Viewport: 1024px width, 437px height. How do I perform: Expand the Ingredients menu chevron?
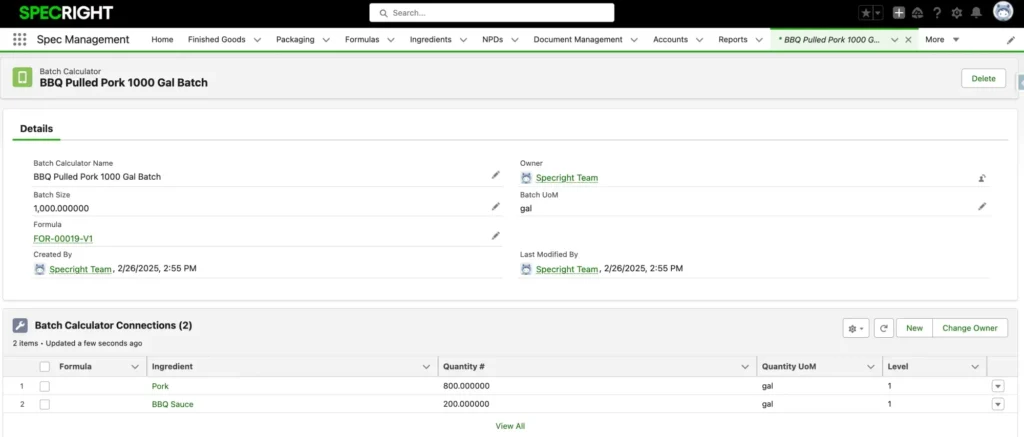[463, 40]
